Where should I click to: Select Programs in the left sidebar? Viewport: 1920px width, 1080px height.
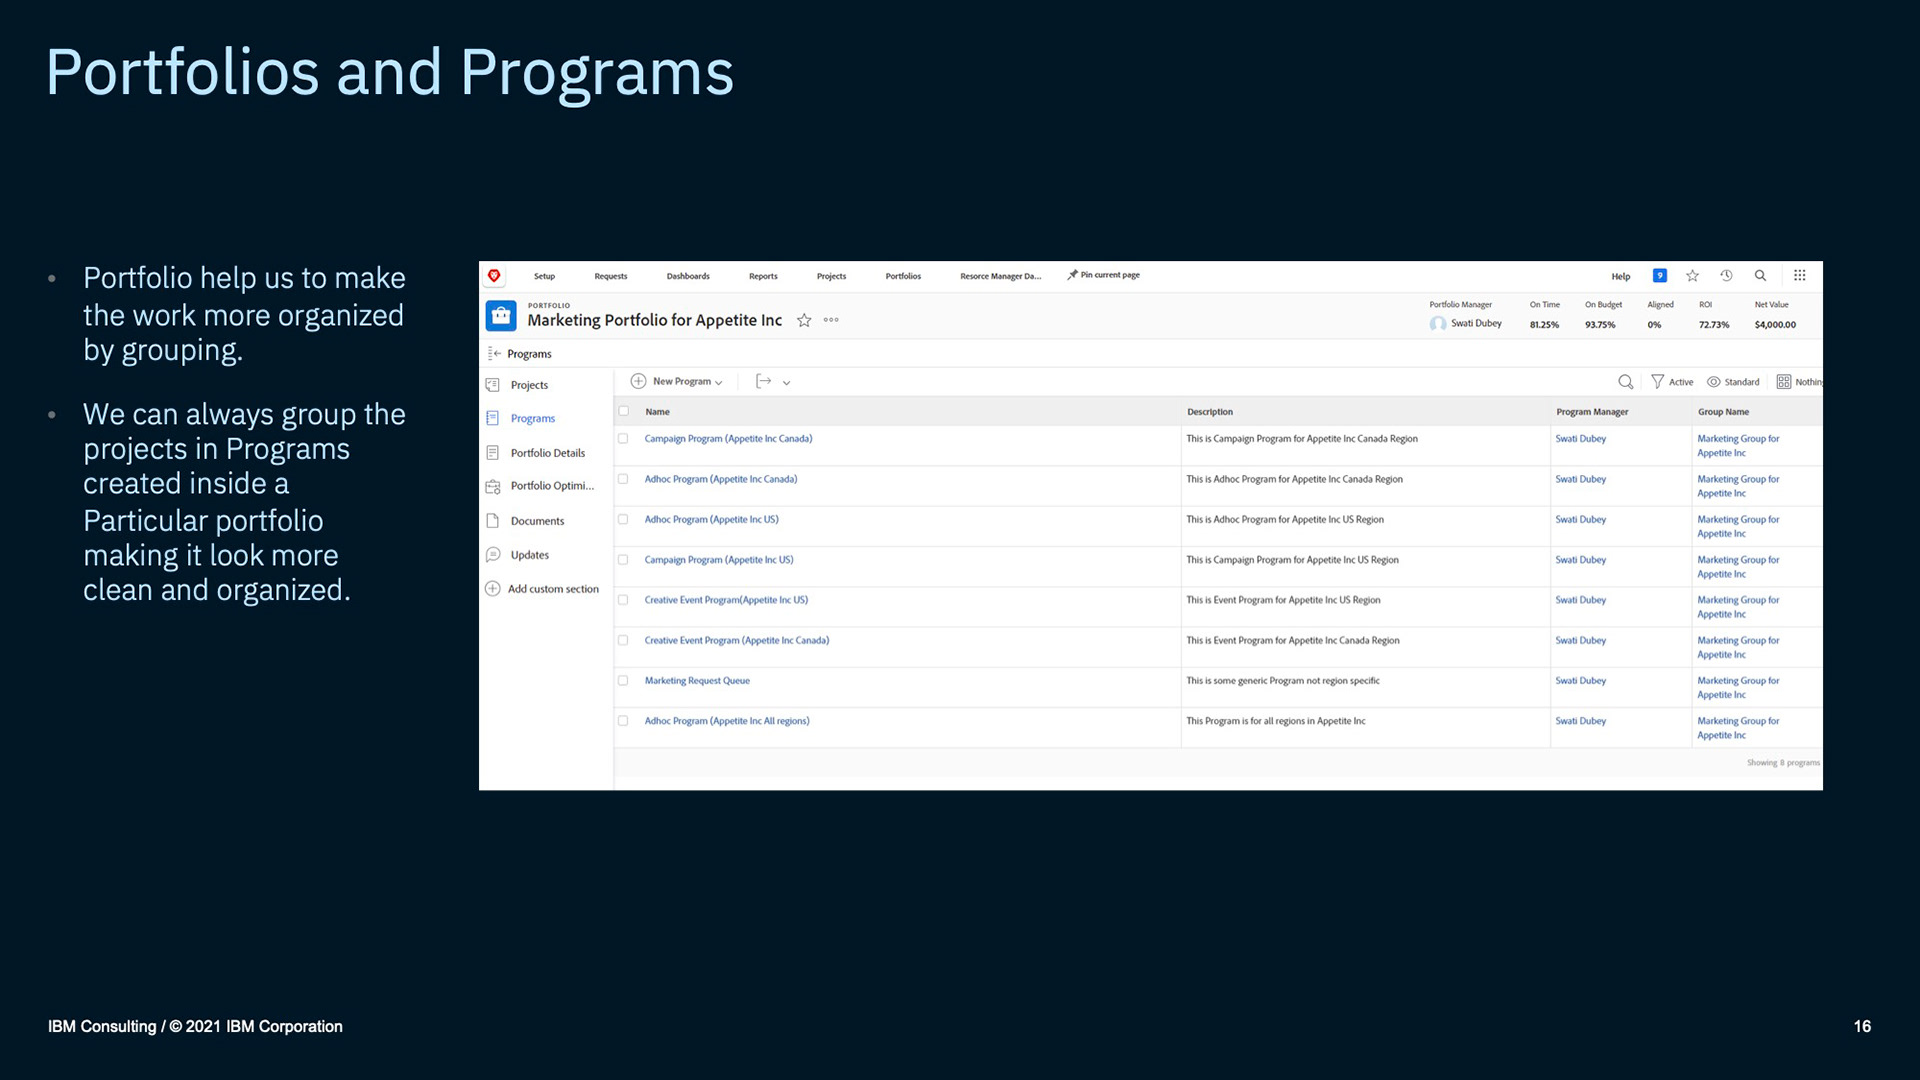[x=533, y=419]
